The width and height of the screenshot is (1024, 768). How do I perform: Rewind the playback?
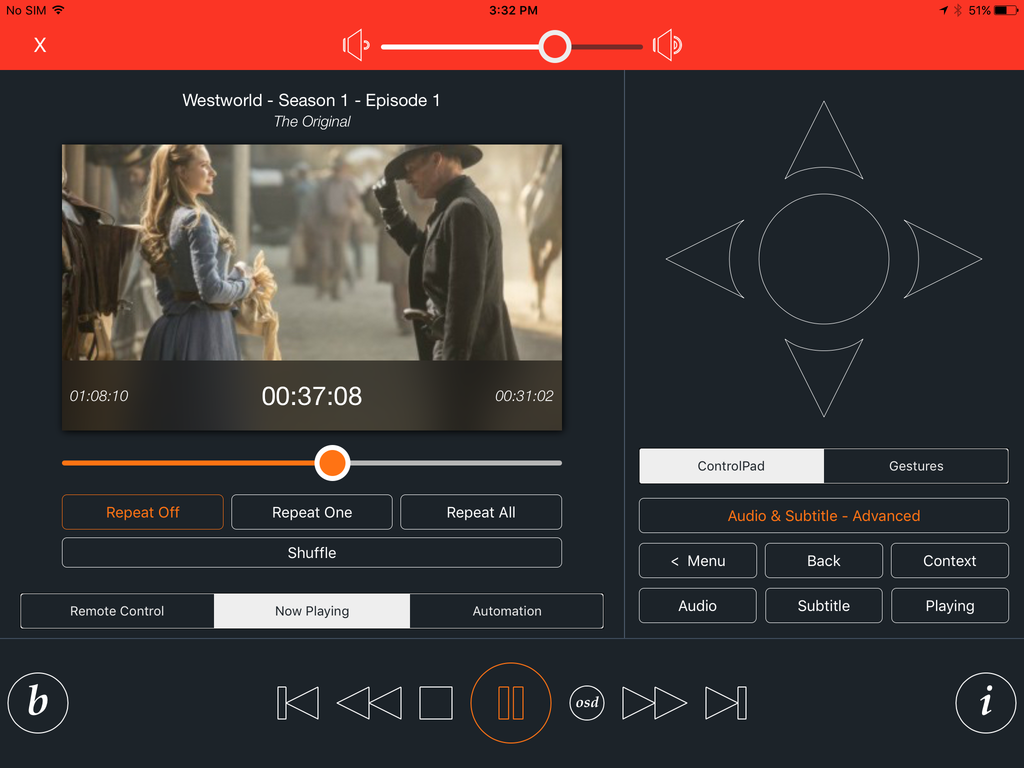point(370,703)
